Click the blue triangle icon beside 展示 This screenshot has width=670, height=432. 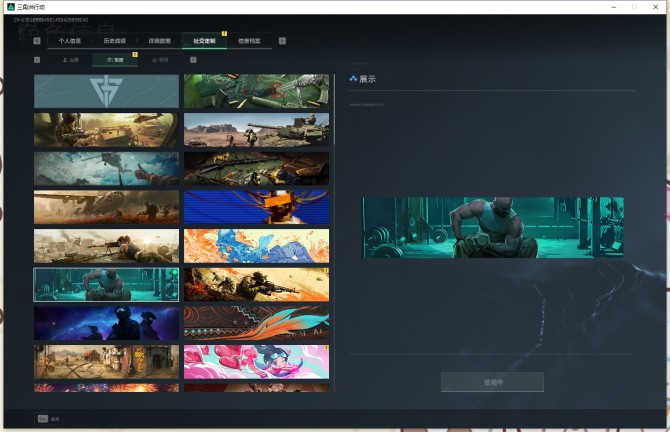click(x=353, y=79)
